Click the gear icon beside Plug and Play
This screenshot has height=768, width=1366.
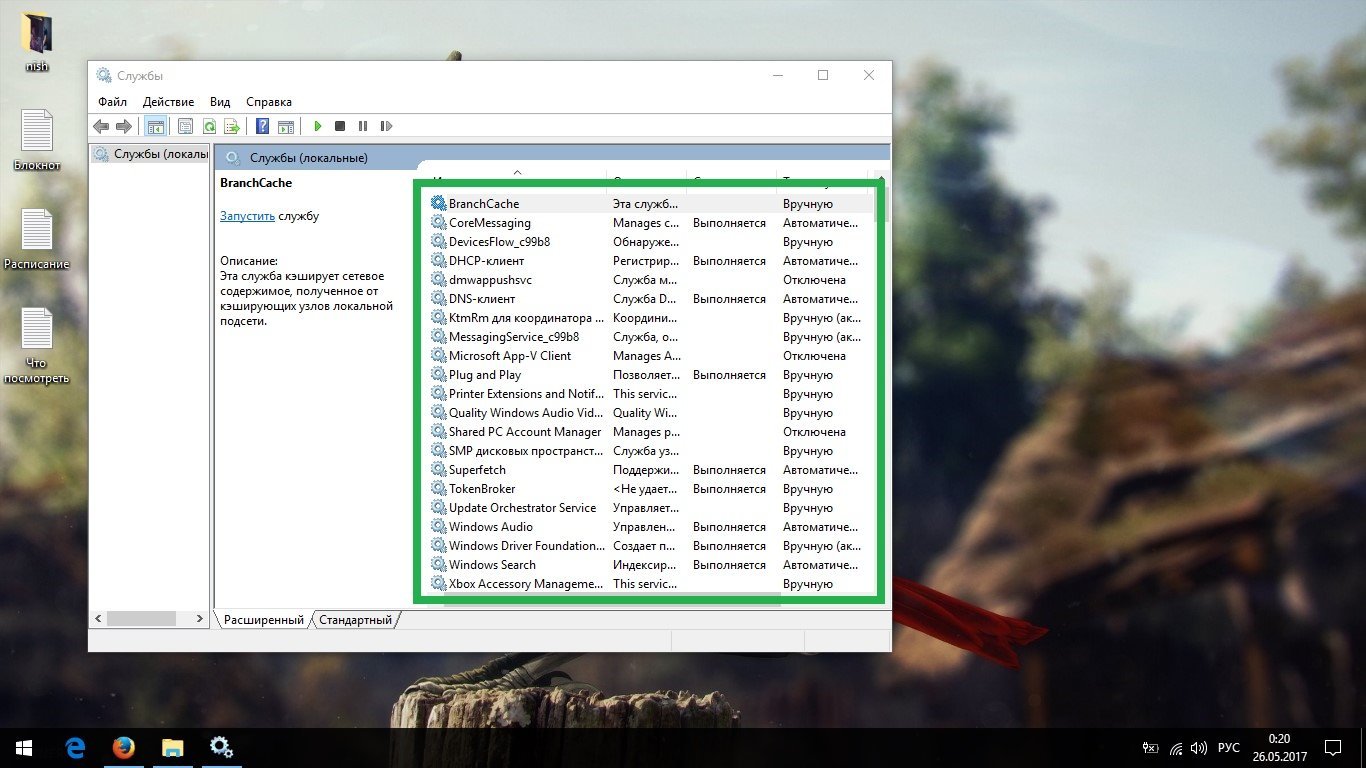[x=438, y=374]
